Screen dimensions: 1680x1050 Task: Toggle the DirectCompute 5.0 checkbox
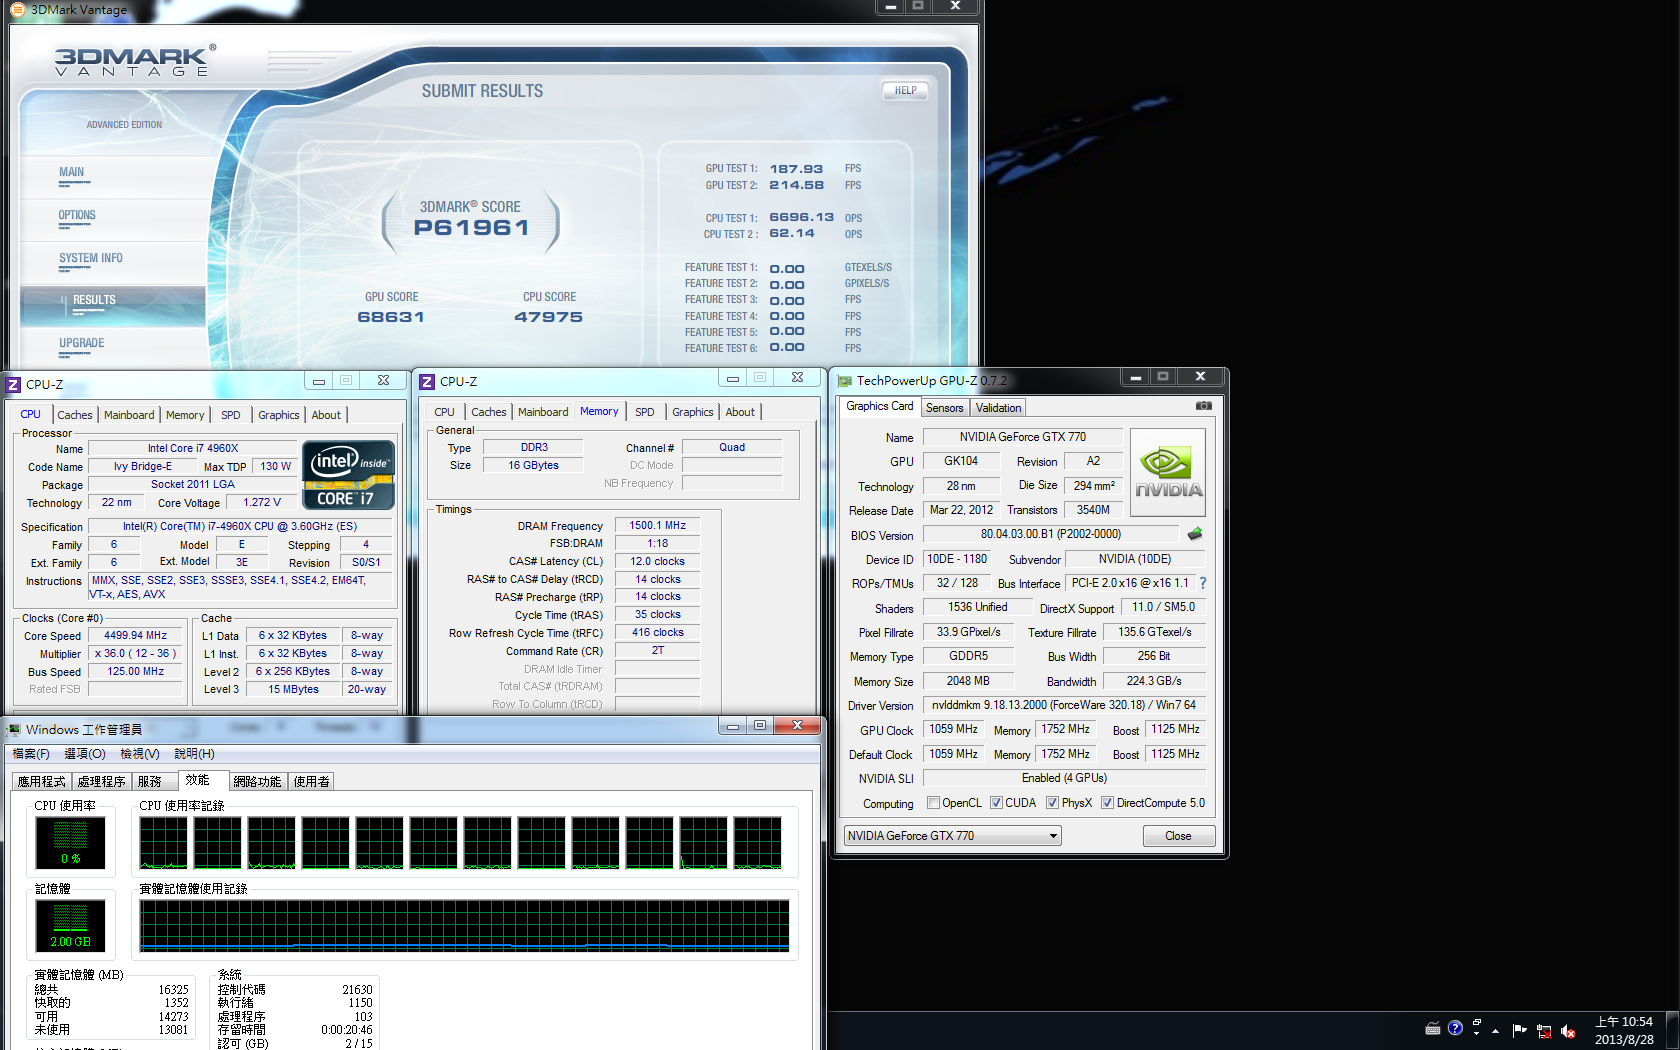click(x=1107, y=802)
